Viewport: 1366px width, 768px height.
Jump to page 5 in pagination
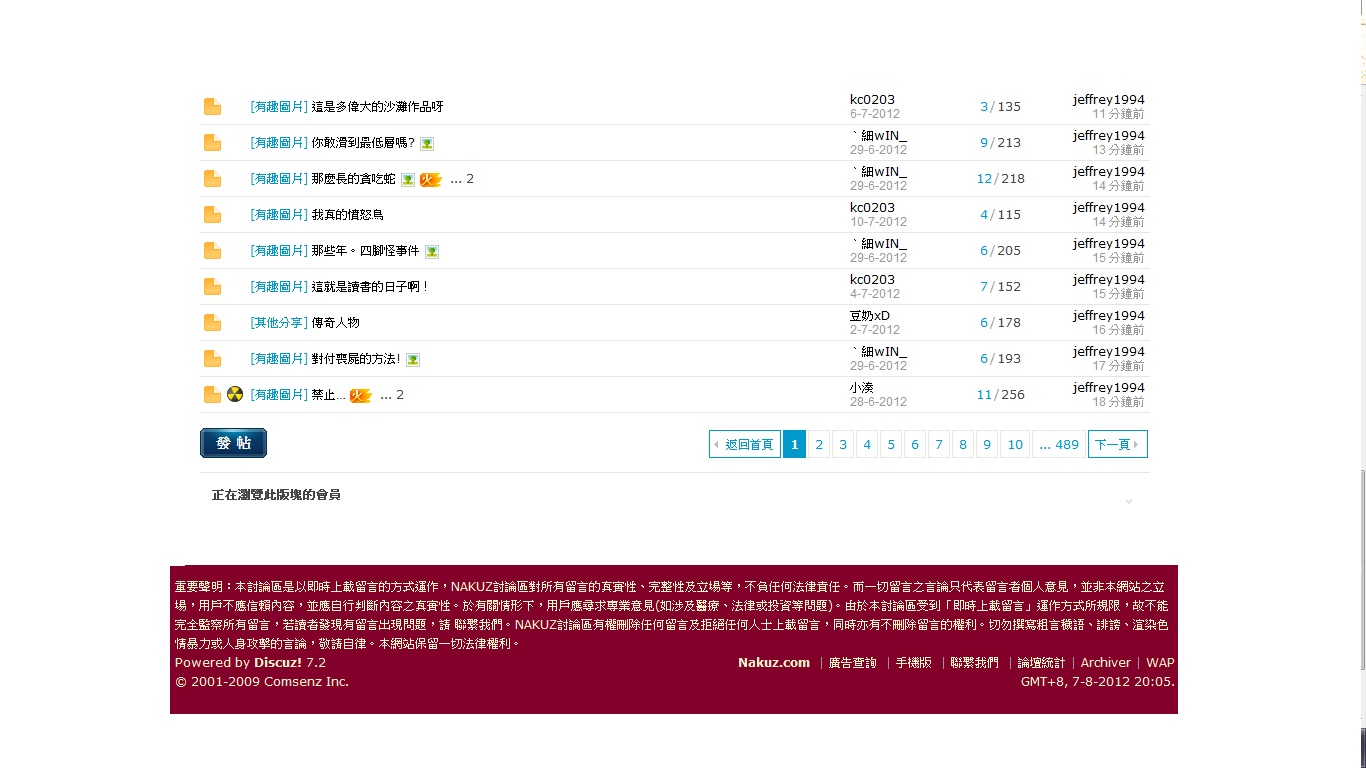890,445
